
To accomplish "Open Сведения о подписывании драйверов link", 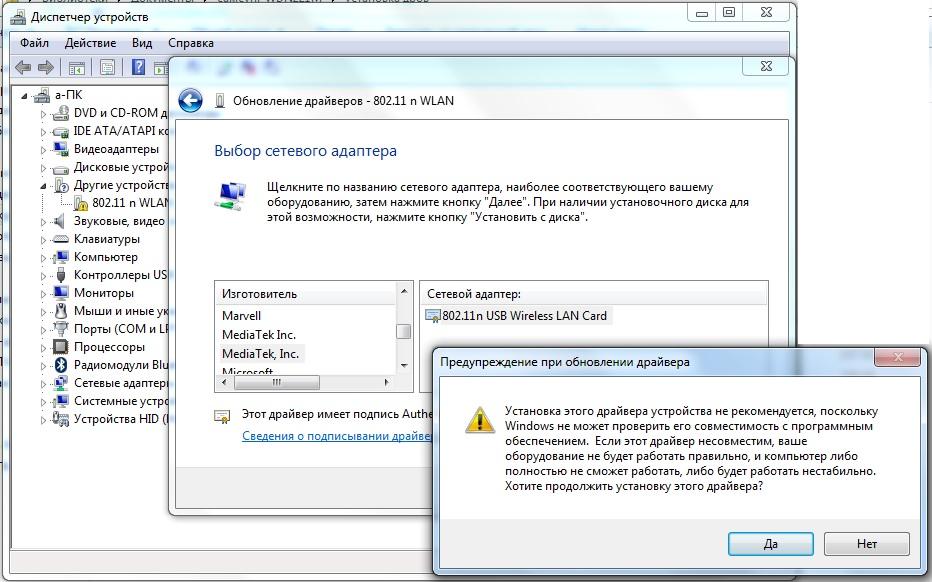I will (337, 436).
